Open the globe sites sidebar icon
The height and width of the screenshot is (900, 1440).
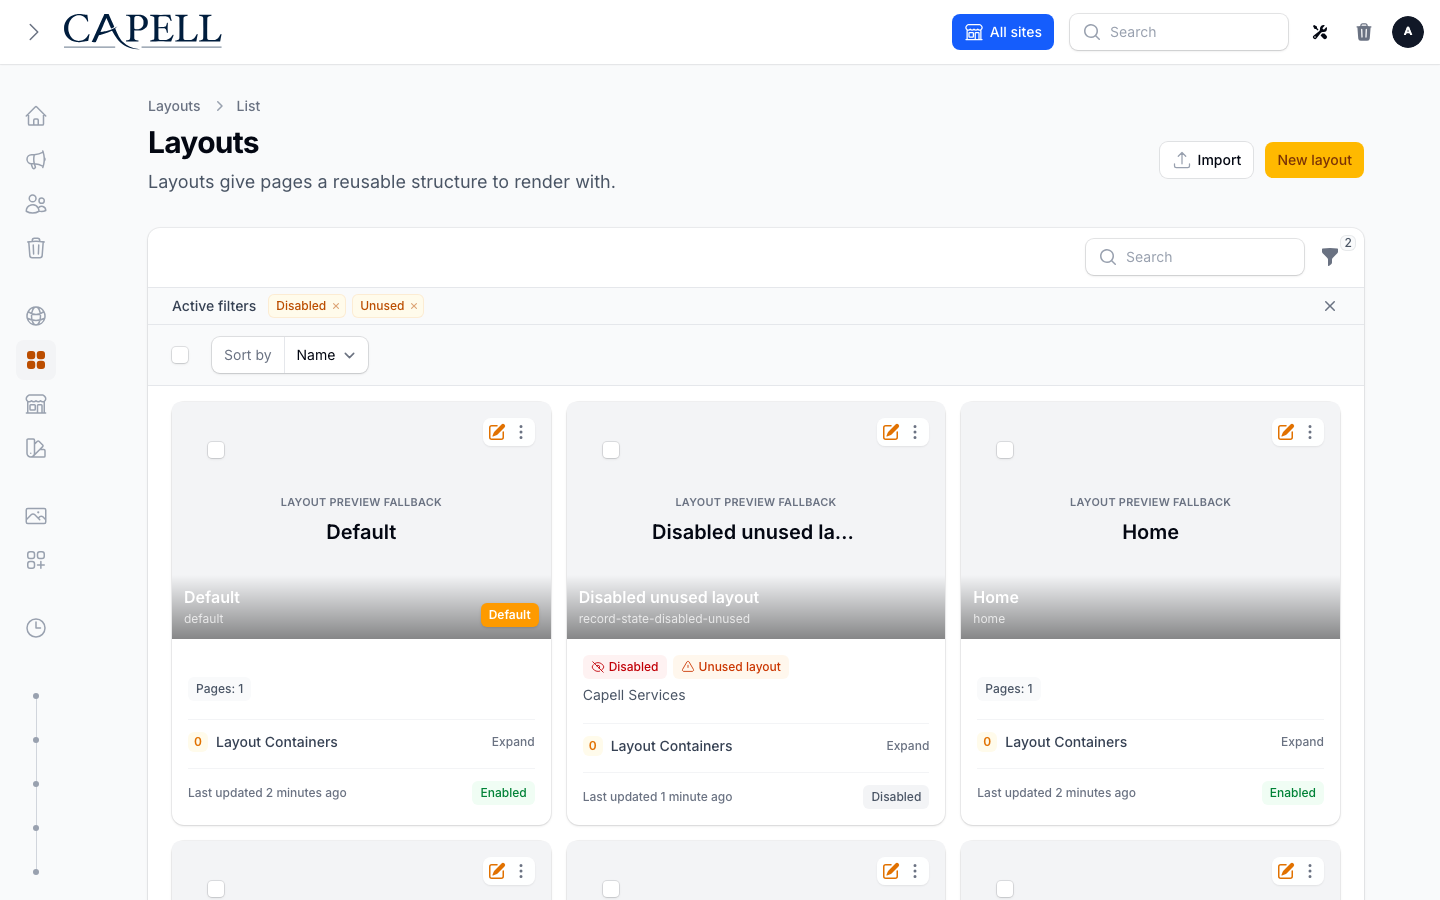point(36,316)
